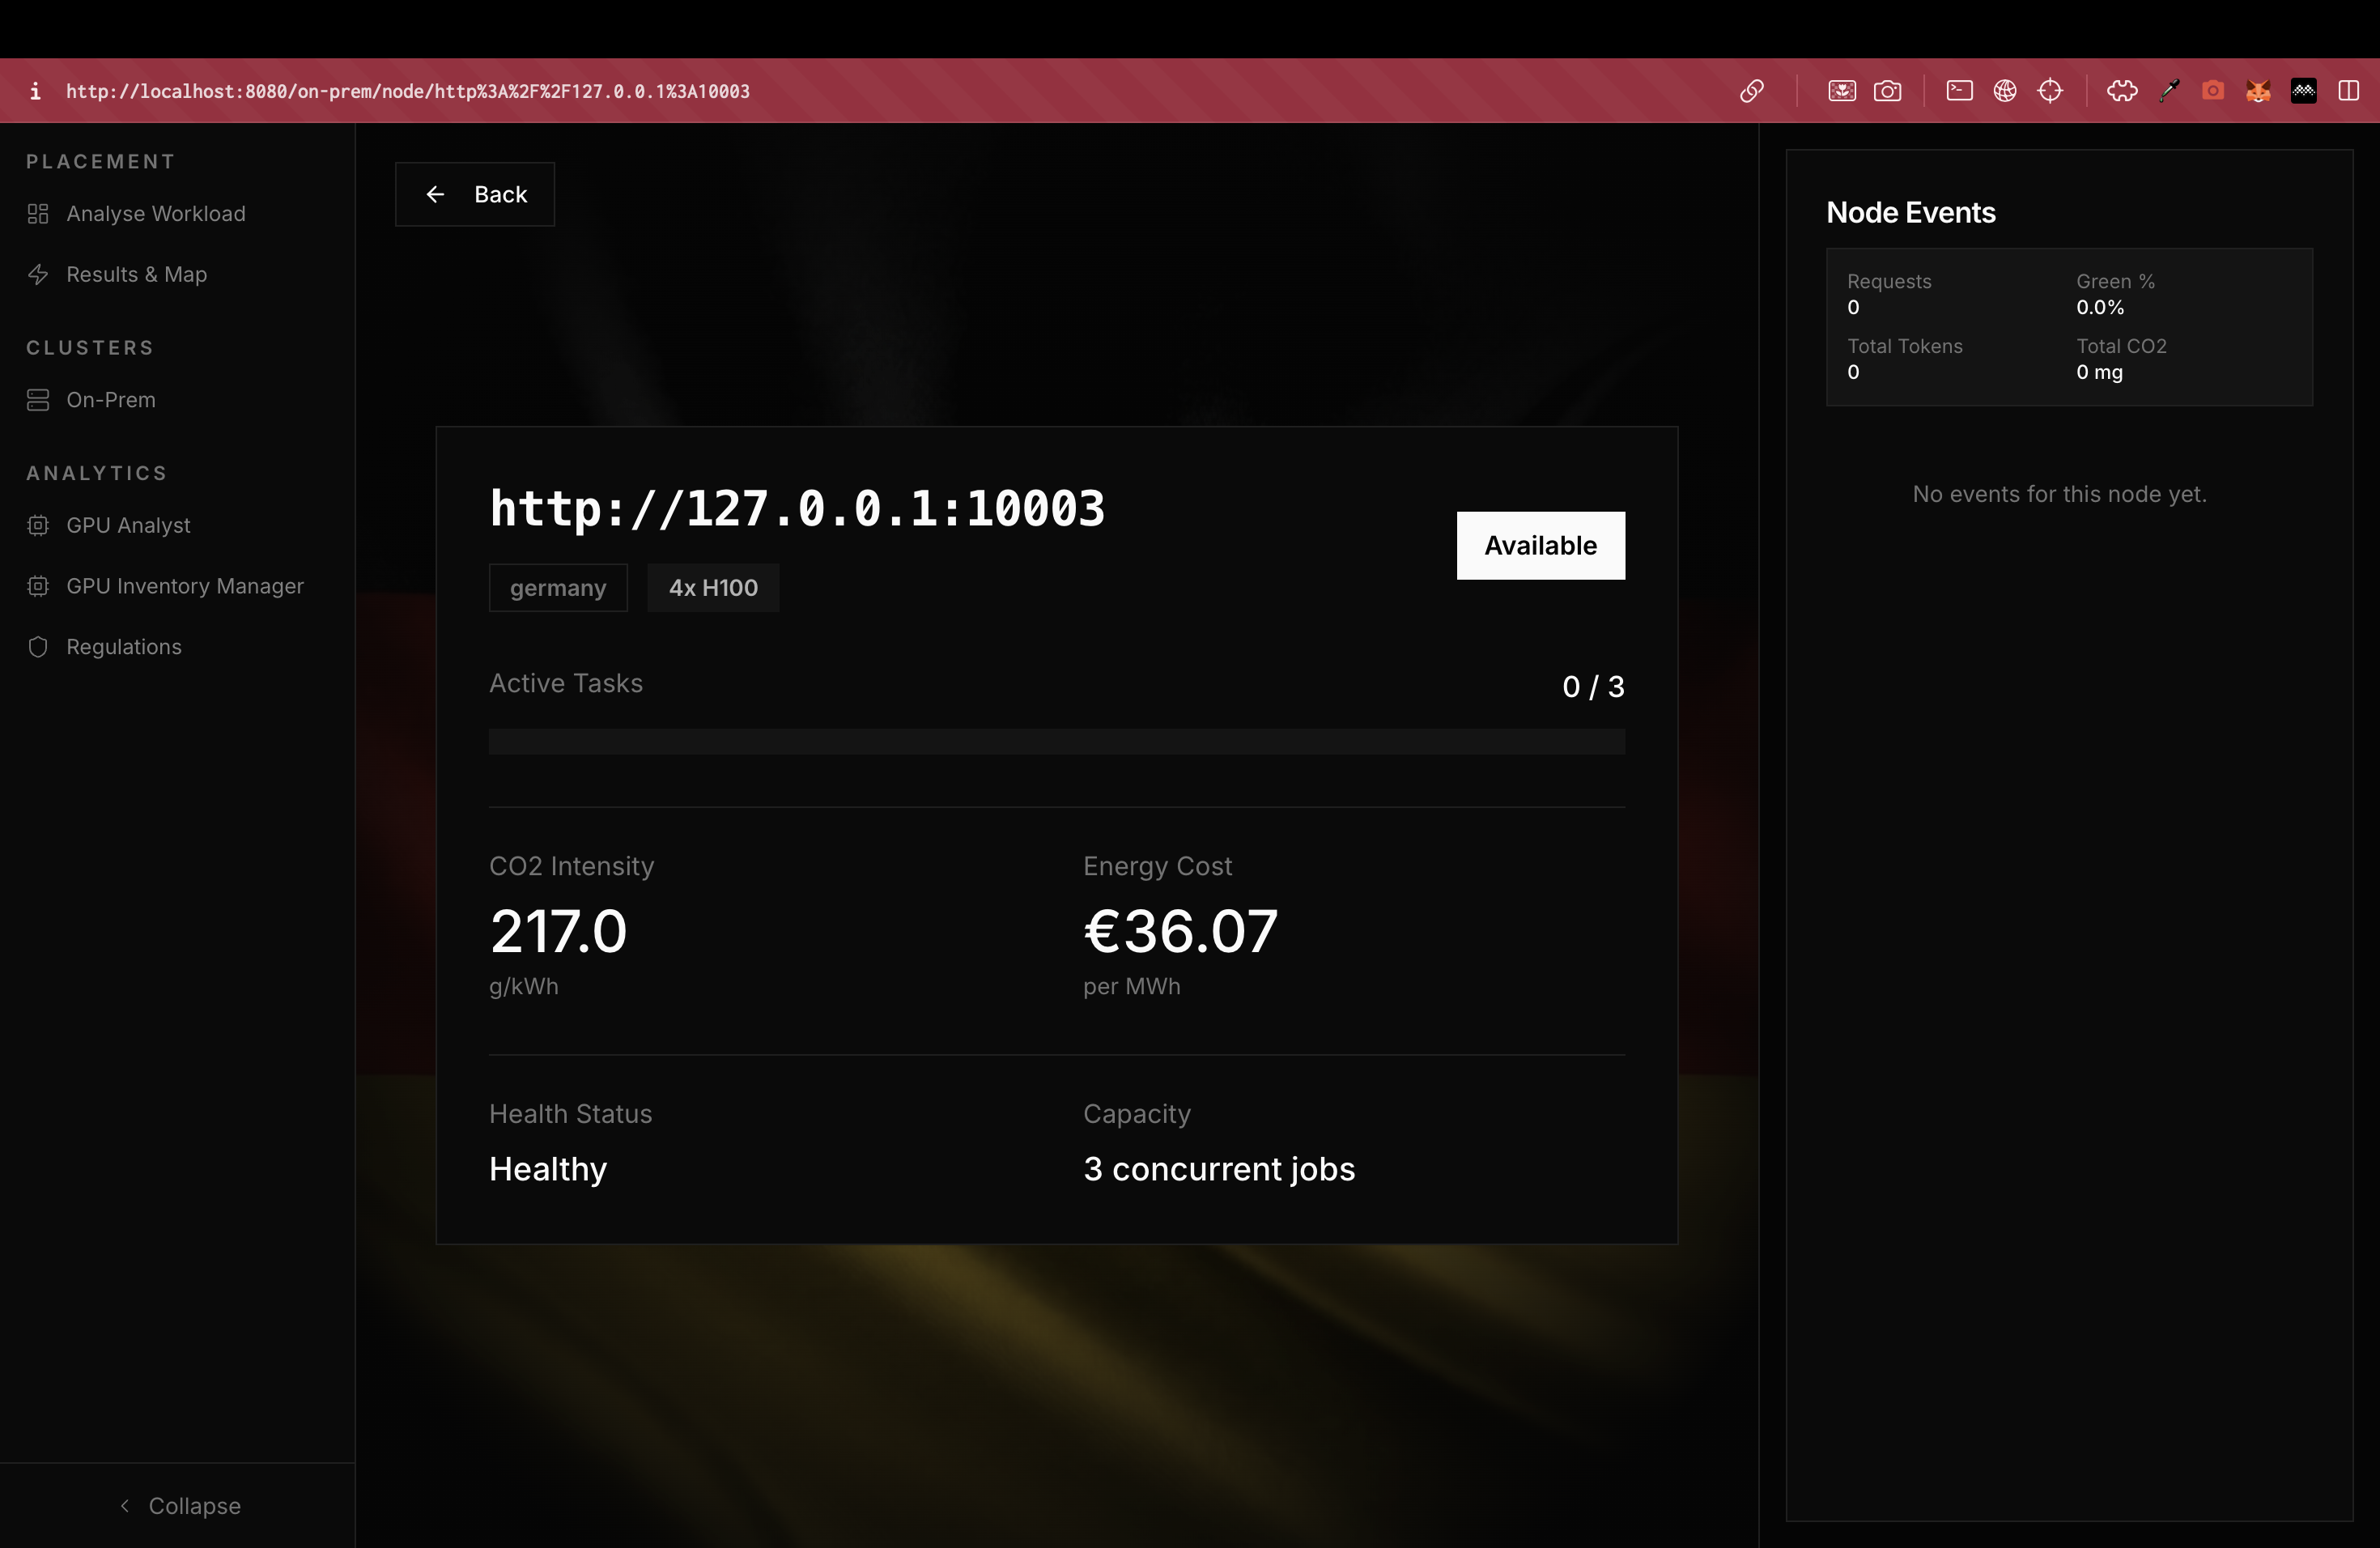Open GPU Inventory Manager
Screen dimensions: 2380x1548
(x=184, y=586)
